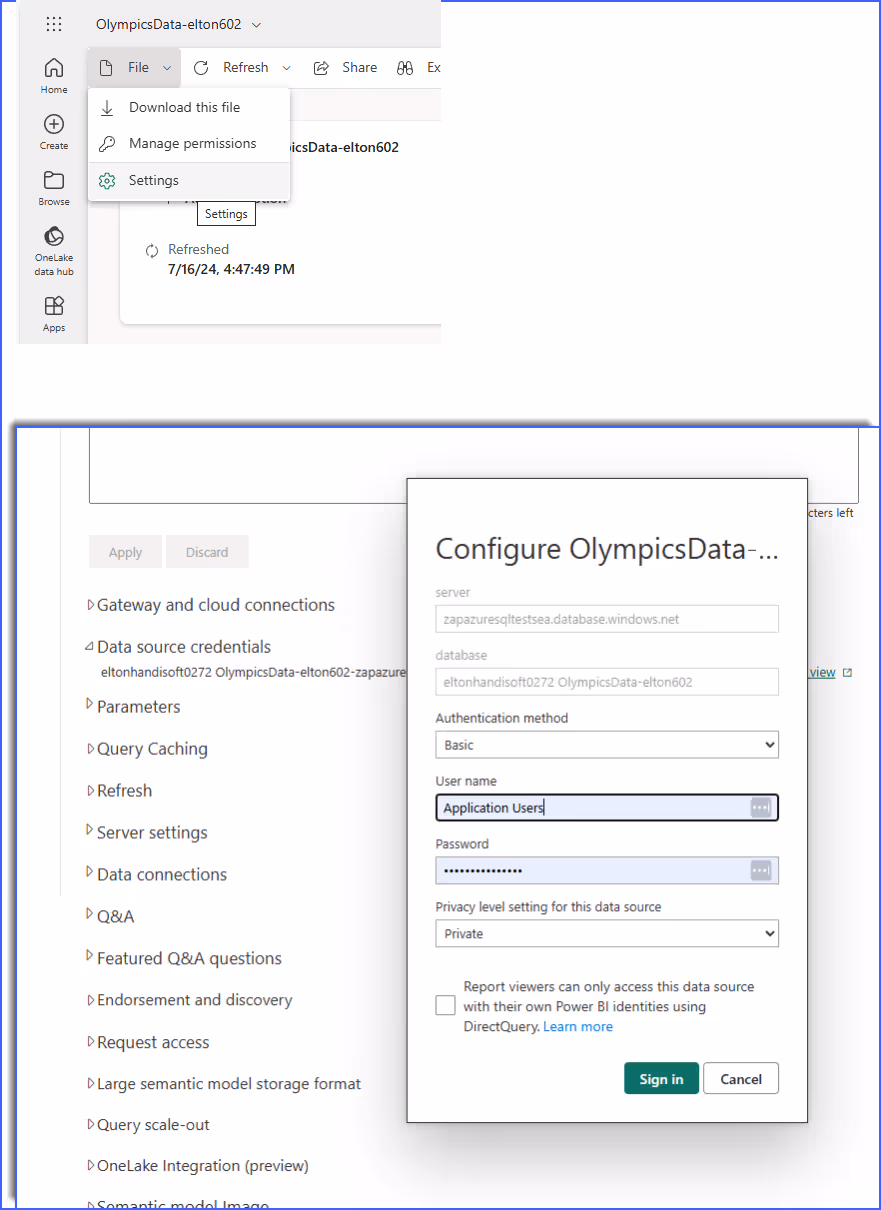Open the Privacy level setting dropdown
The height and width of the screenshot is (1210, 881).
606,934
